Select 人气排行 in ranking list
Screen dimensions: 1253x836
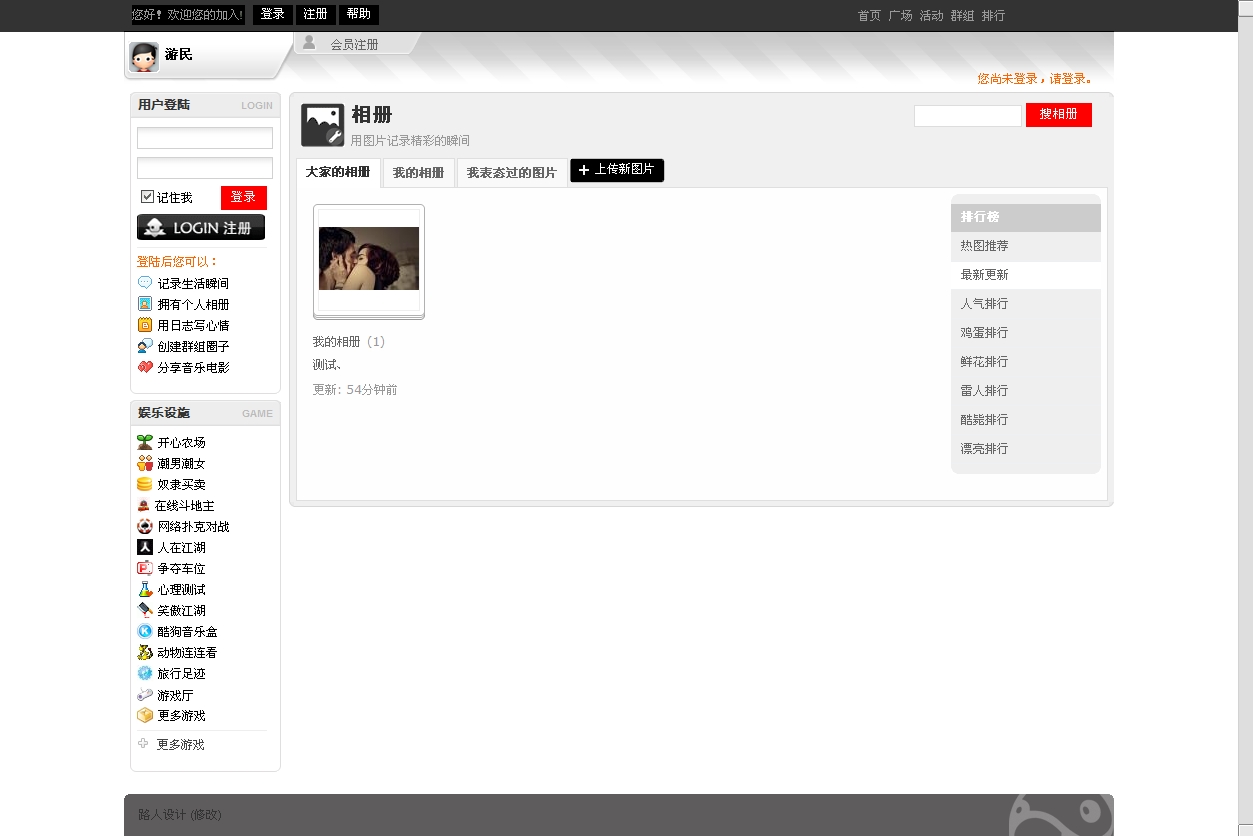click(985, 304)
